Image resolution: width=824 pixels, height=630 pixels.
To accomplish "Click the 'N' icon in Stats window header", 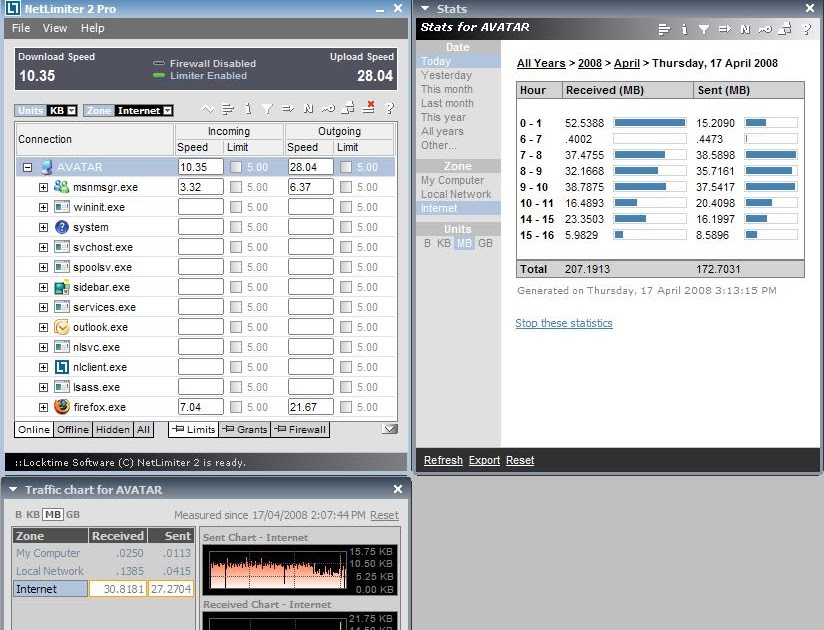I will coord(745,29).
